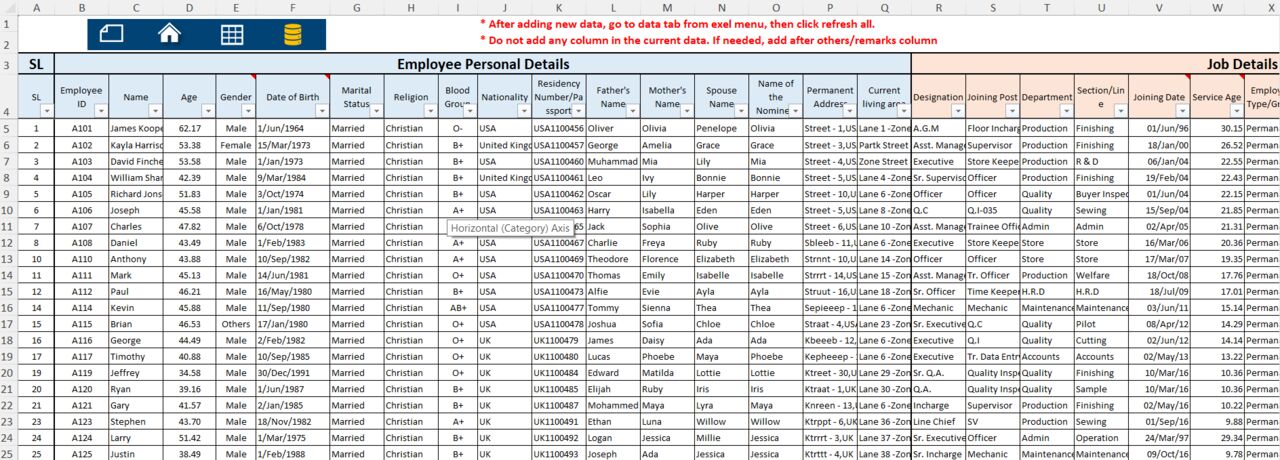Screen dimensions: 1280x460
Task: Open Nationality filter dropdown
Action: point(523,111)
